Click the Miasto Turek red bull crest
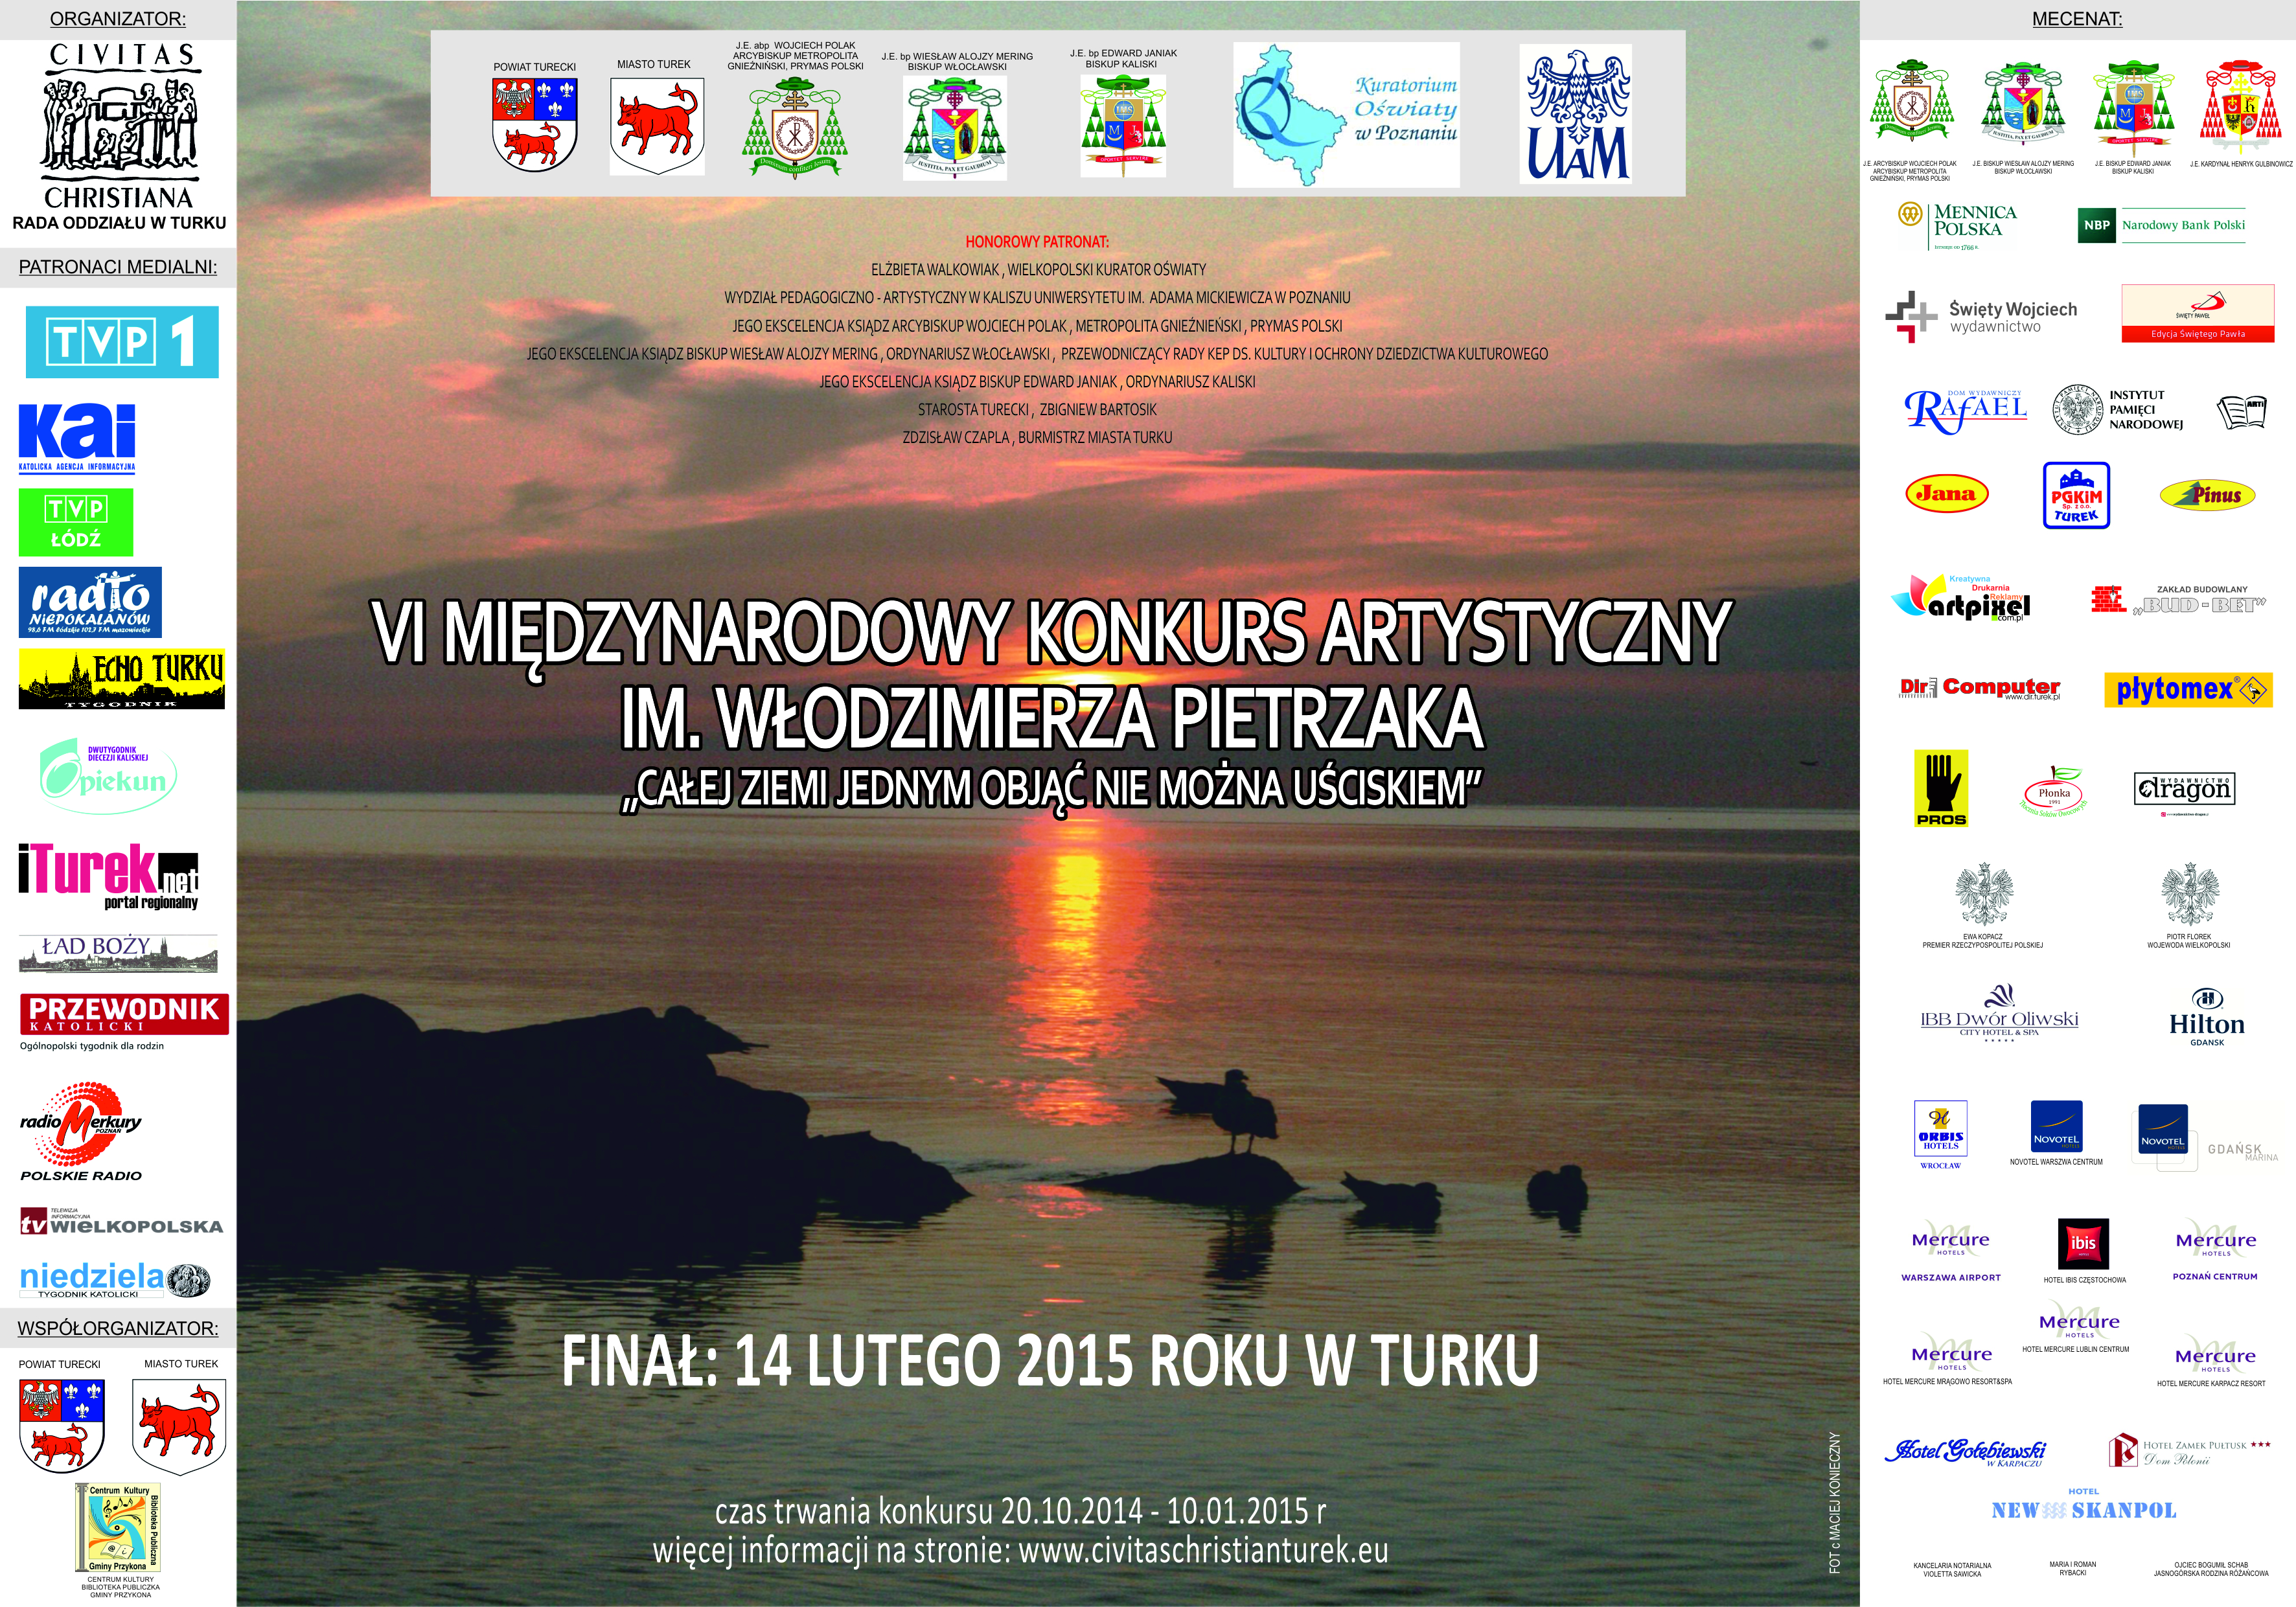This screenshot has width=2296, height=1607. point(657,125)
